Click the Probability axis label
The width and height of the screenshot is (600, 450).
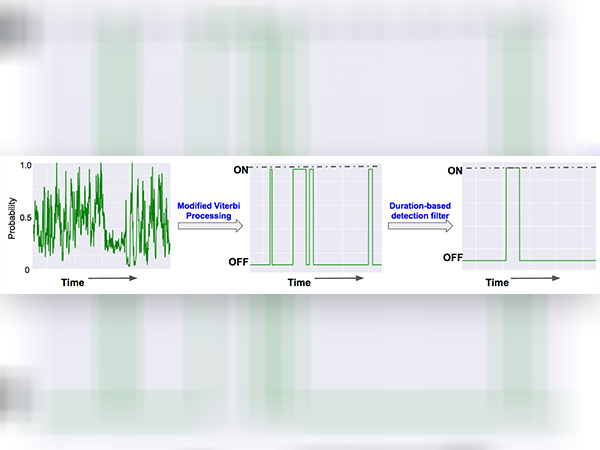click(12, 217)
